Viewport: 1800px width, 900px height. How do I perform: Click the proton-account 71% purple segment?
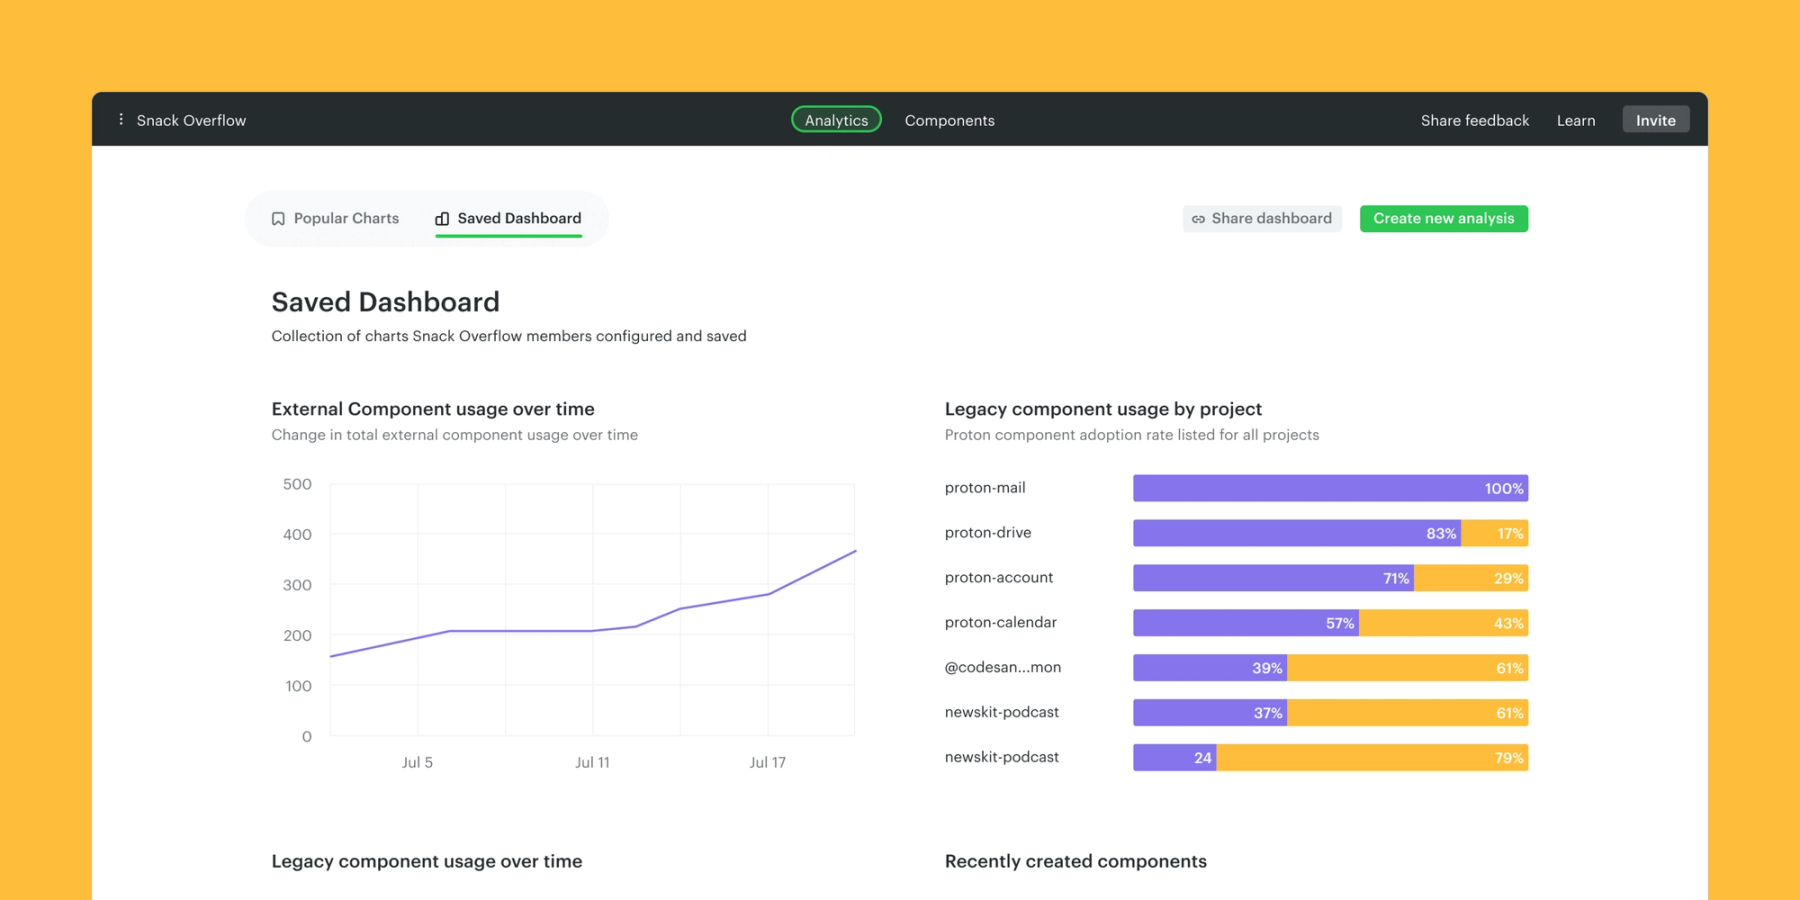(1273, 578)
